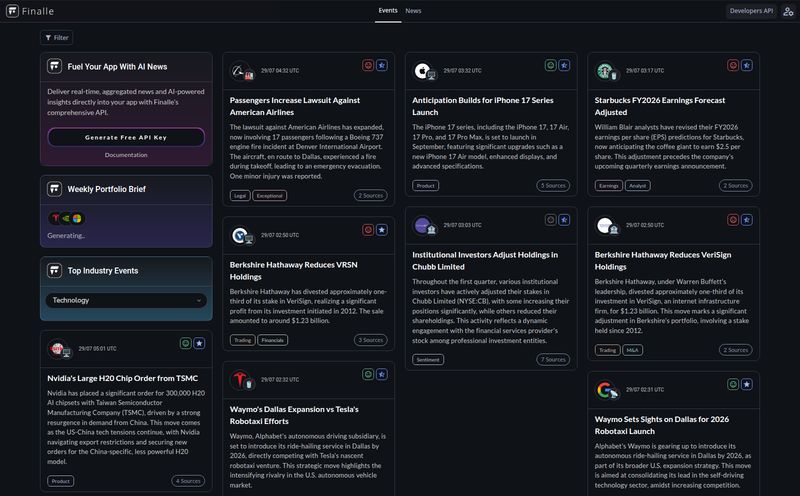Open 7 Sources on Chubb card
Viewport: 800px width, 496px height.
[x=553, y=360]
